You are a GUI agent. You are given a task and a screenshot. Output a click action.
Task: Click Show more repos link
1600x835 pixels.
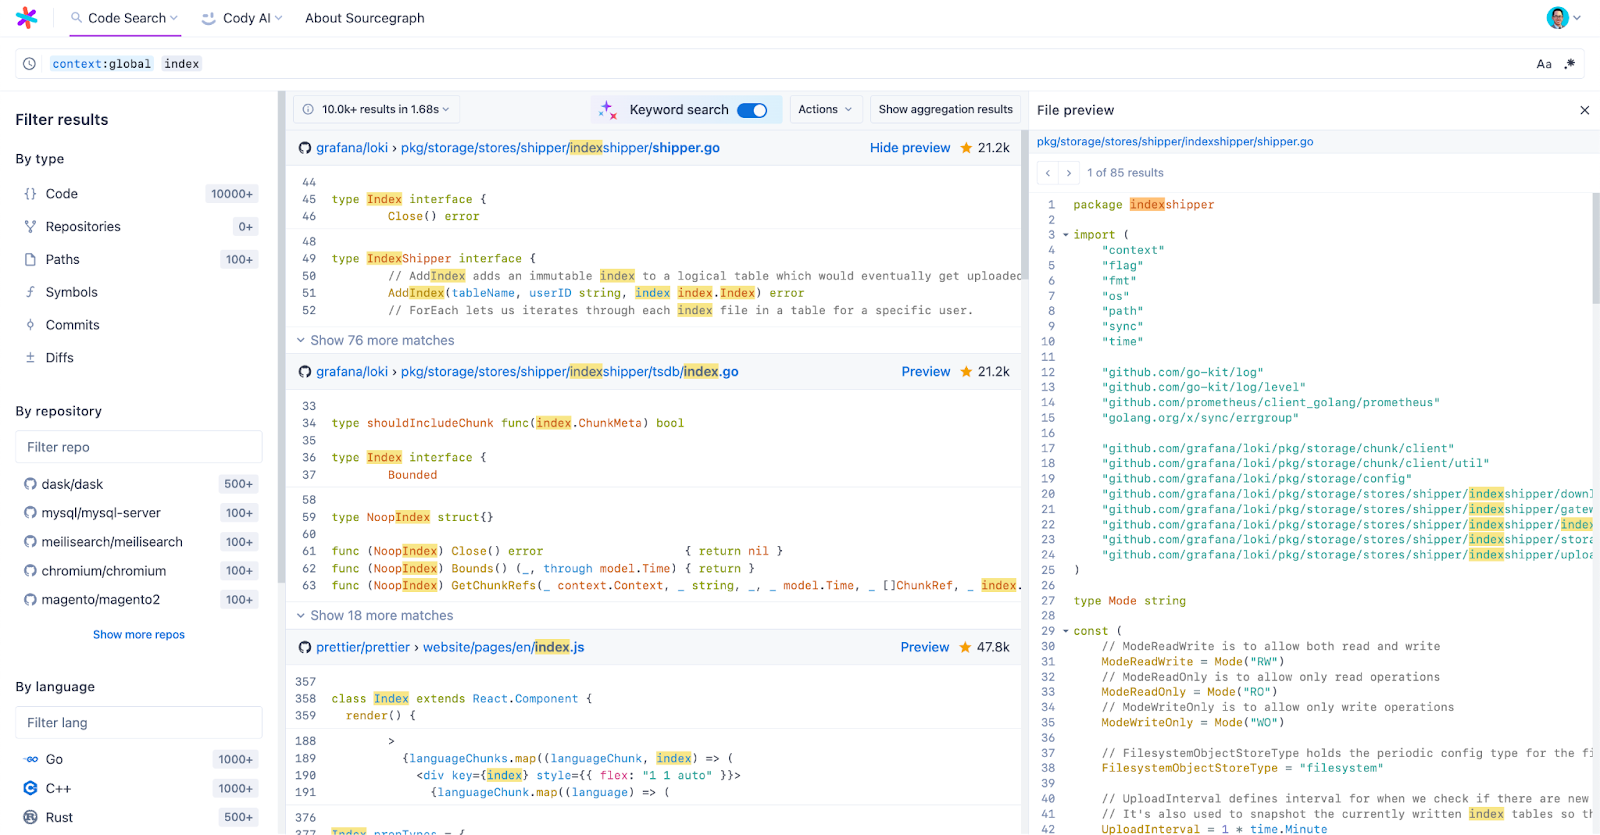tap(139, 635)
